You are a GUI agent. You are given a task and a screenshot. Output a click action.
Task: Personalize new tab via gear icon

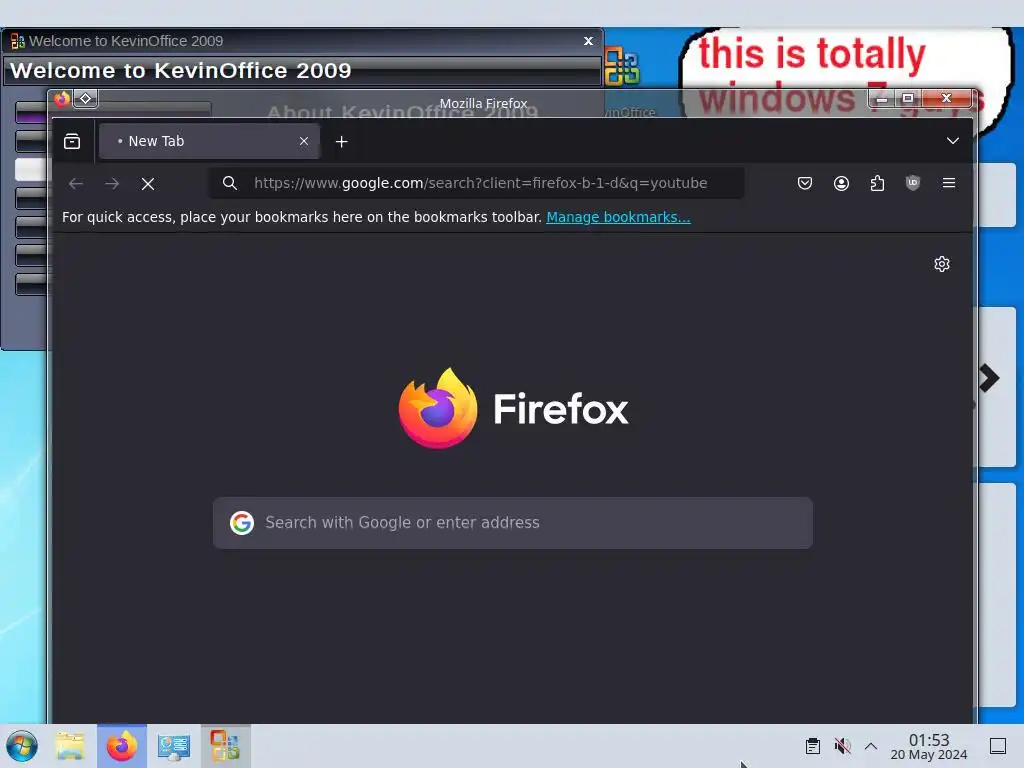click(942, 264)
